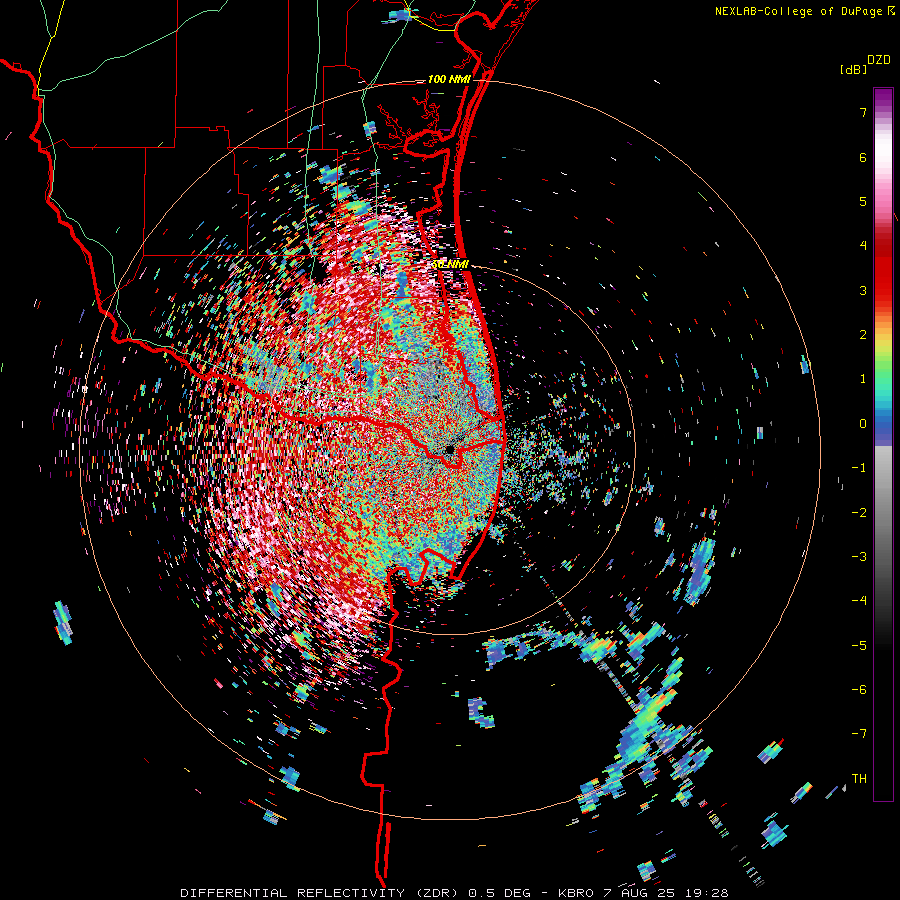Select the 1 value on the color scale
Screen dimensions: 900x900
click(x=863, y=379)
